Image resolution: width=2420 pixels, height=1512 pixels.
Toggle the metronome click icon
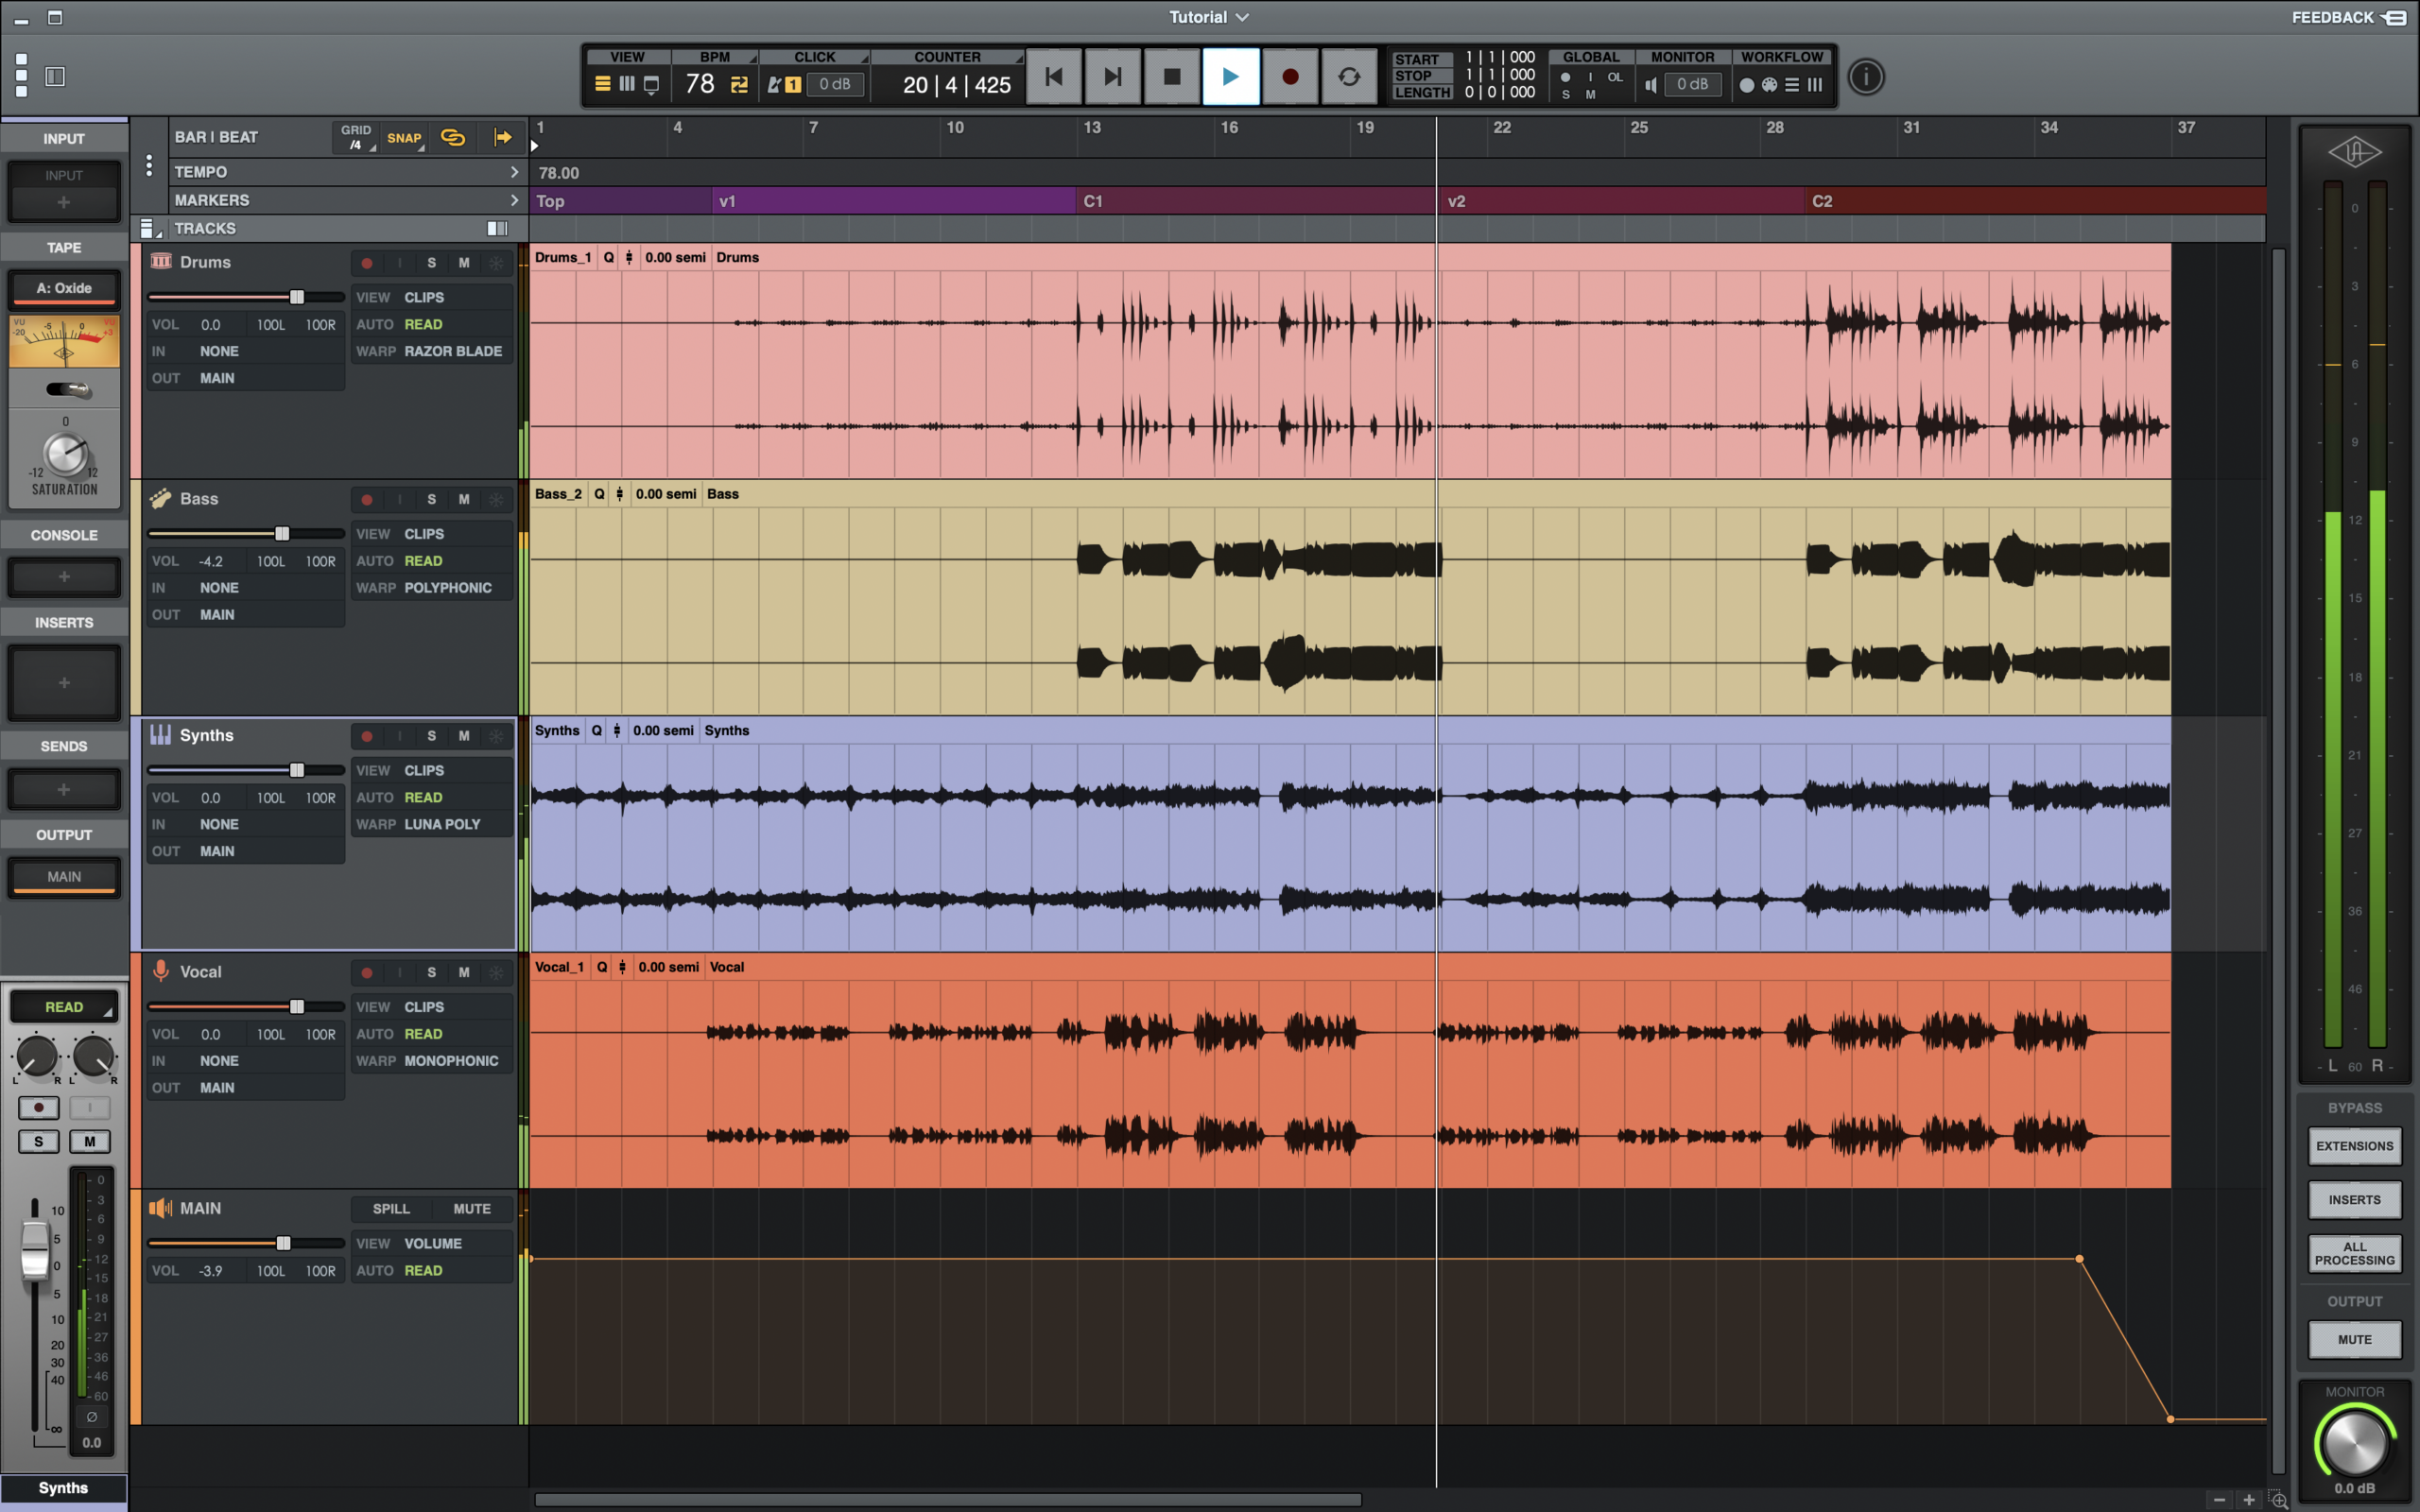pos(773,85)
